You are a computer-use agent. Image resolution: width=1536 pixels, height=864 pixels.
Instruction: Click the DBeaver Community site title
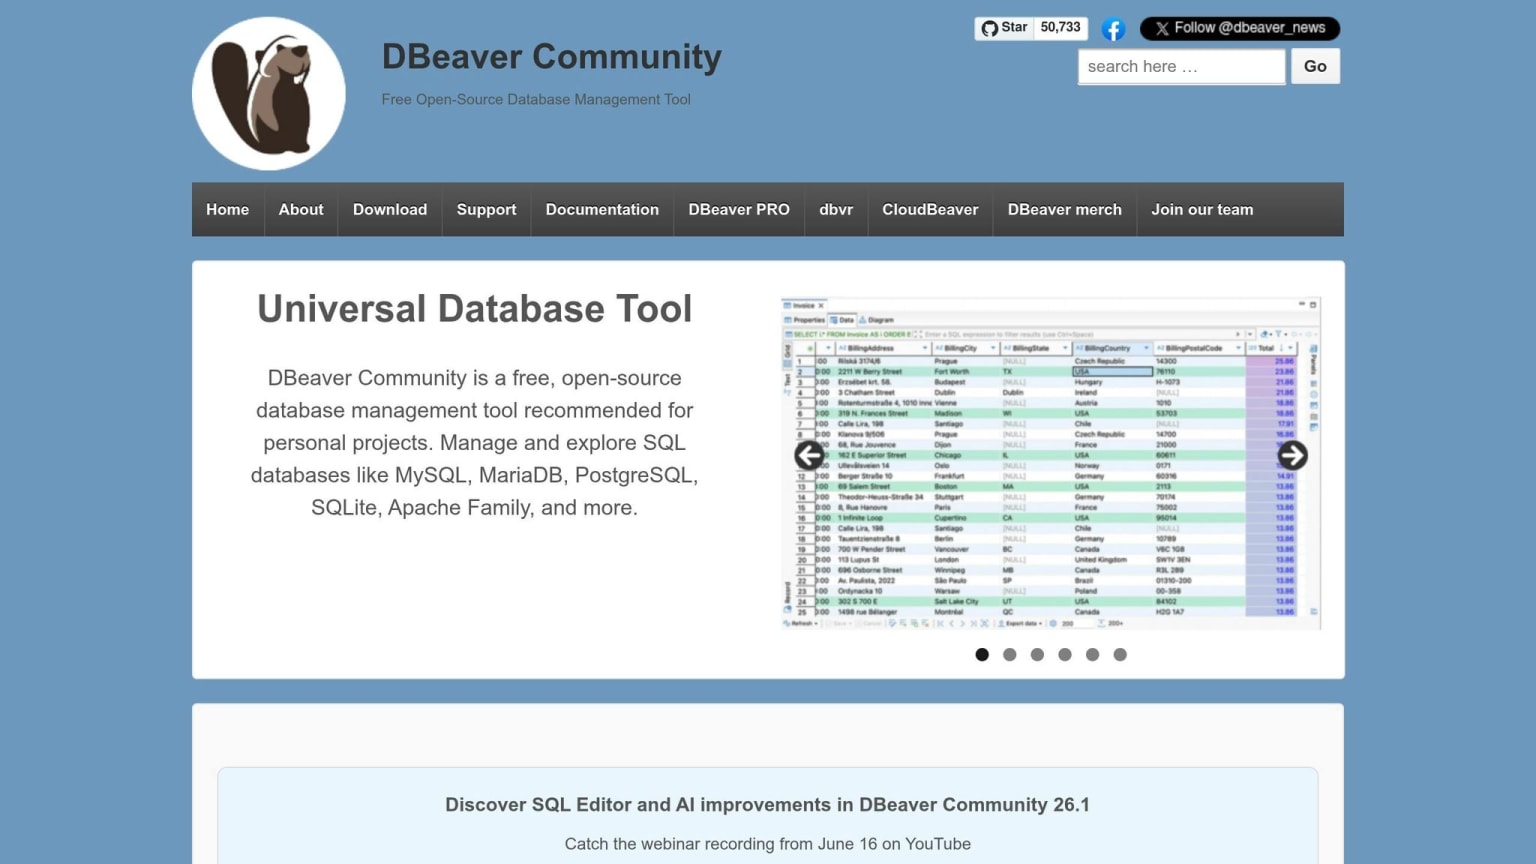pos(551,57)
